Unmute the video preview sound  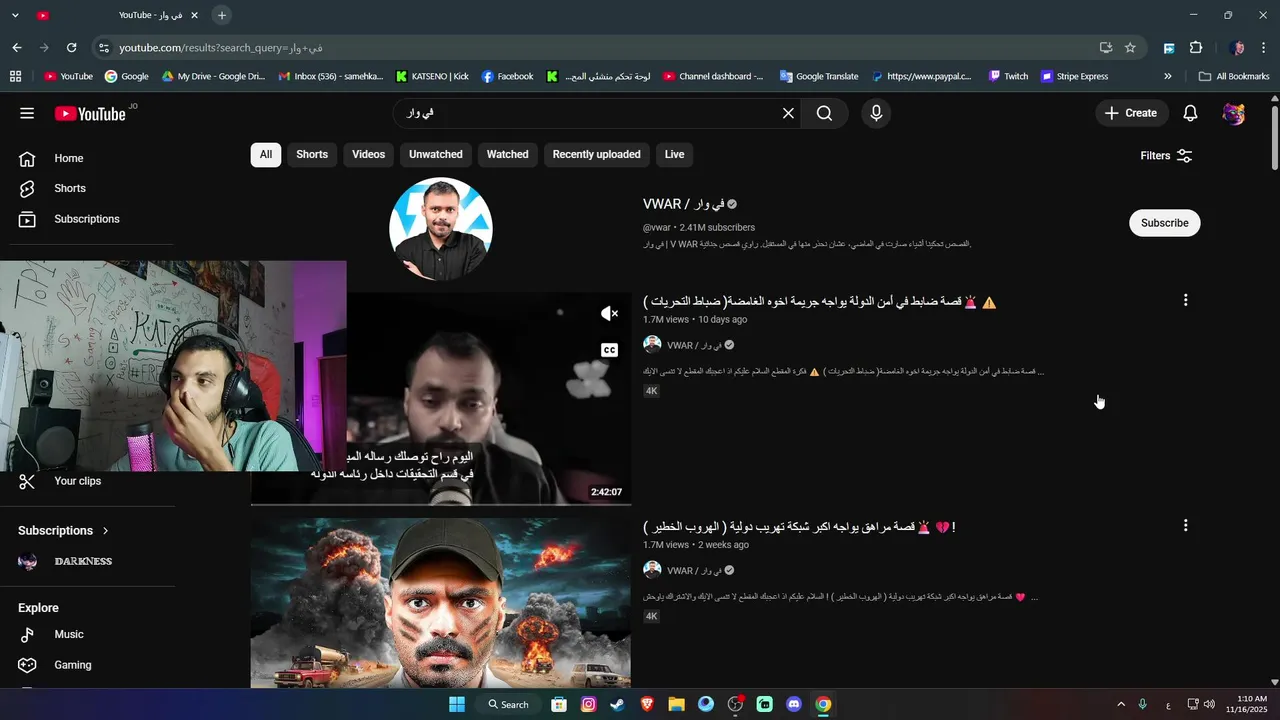click(x=609, y=314)
